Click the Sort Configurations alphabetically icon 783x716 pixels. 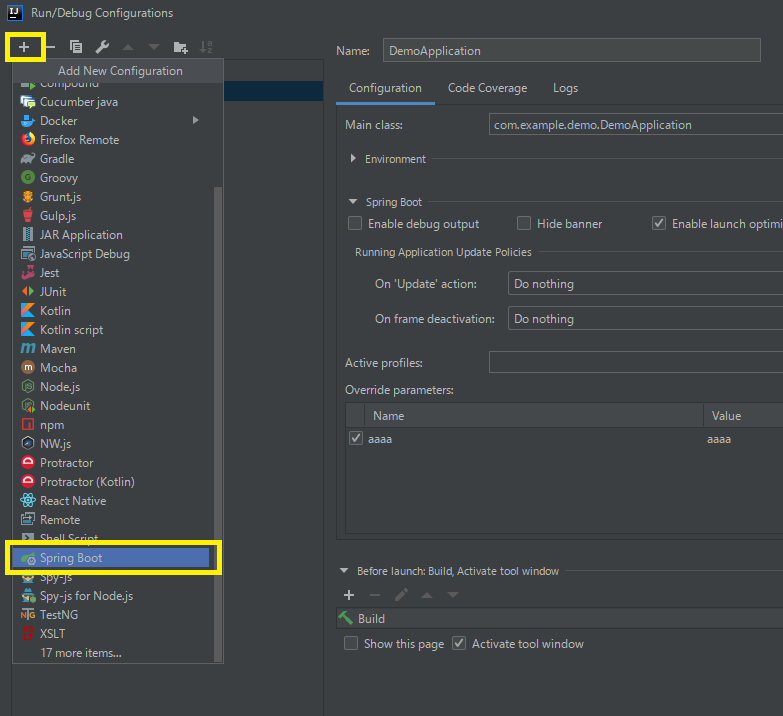pyautogui.click(x=206, y=47)
